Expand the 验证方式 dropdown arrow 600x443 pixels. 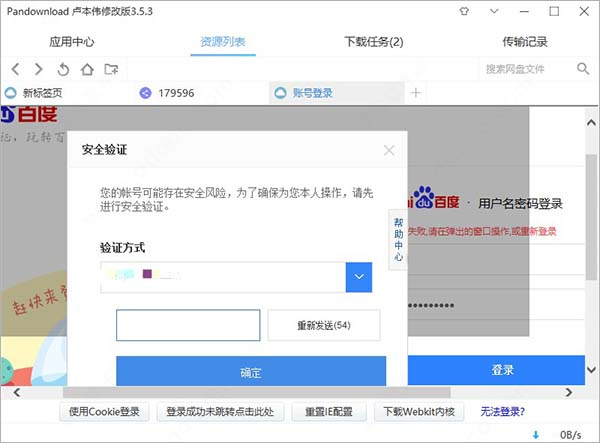pos(359,277)
